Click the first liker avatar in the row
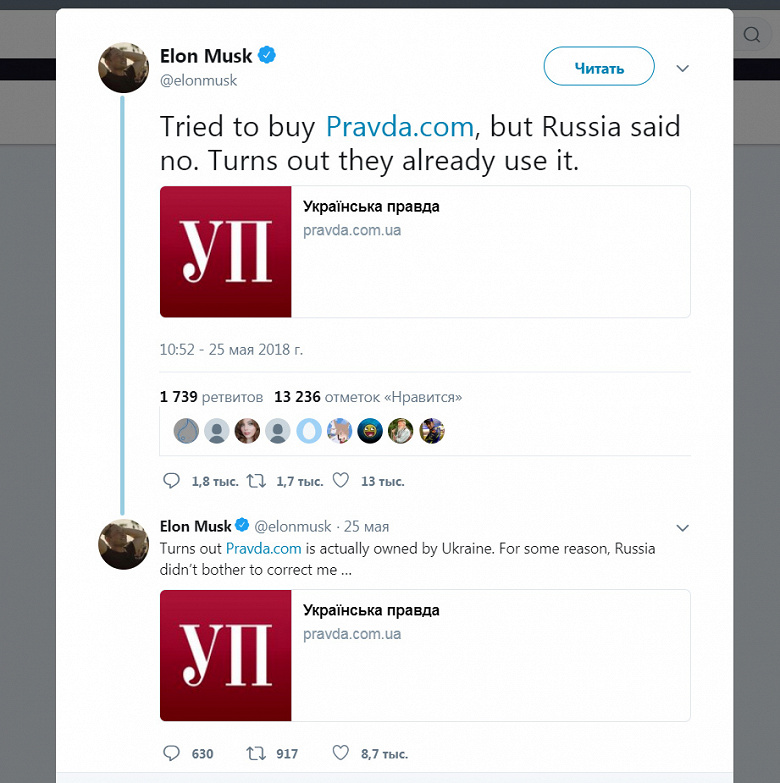This screenshot has height=783, width=780. coord(186,431)
